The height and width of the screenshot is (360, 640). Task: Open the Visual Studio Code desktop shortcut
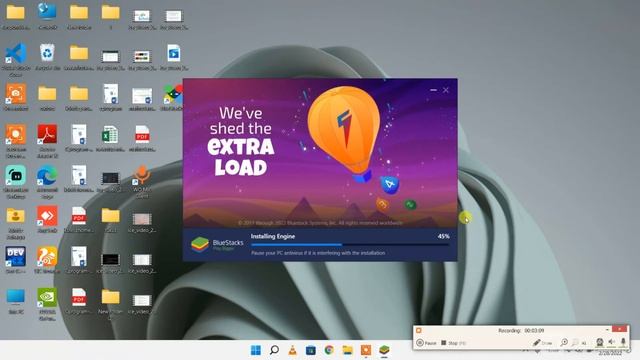16,53
